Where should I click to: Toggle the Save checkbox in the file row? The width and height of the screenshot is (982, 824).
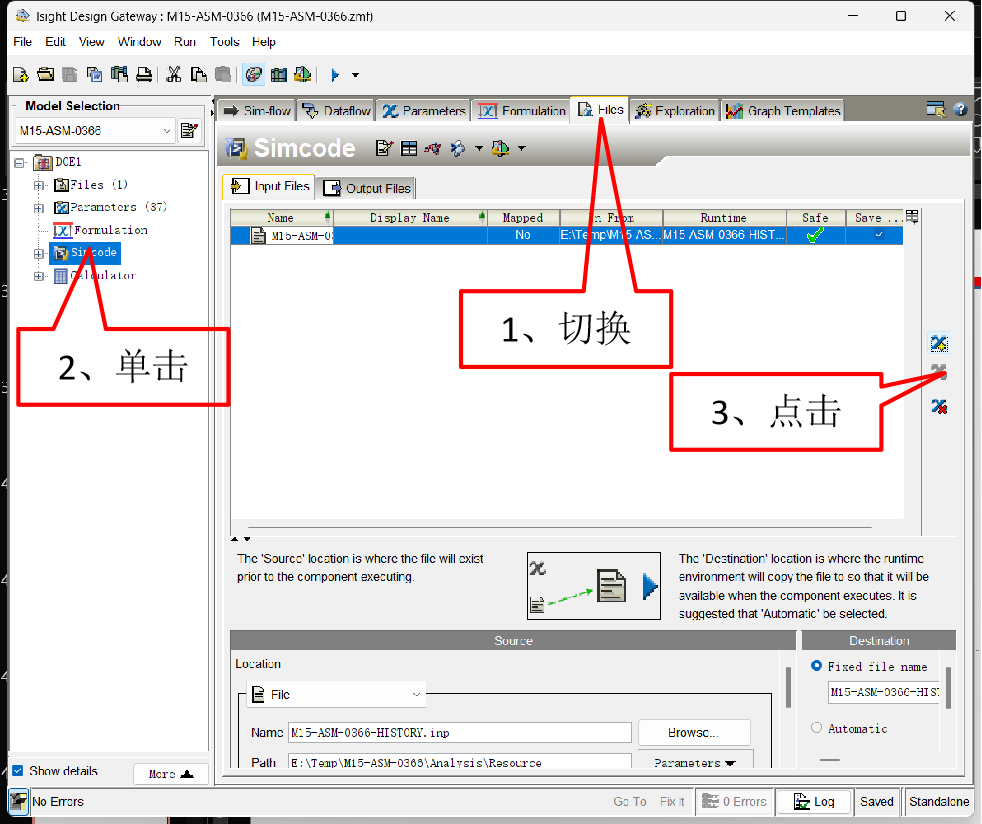[x=879, y=235]
